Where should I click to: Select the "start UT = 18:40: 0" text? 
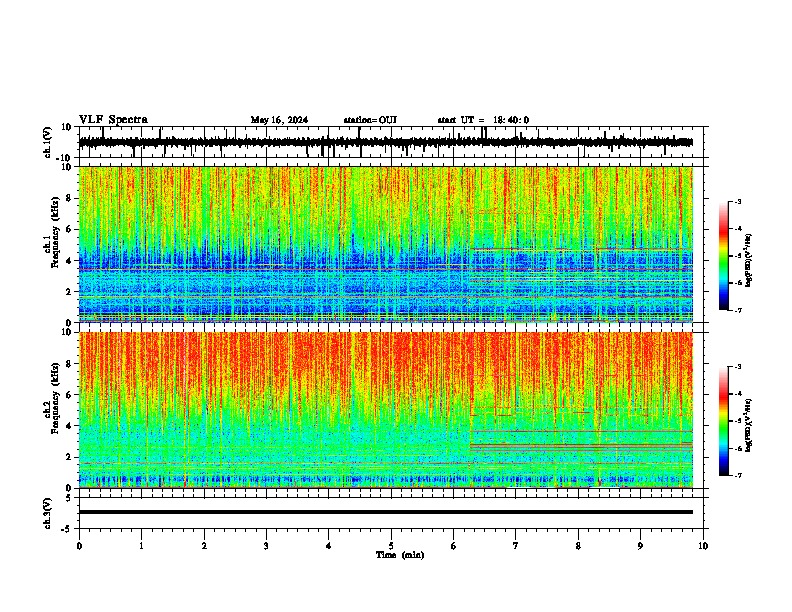(483, 120)
